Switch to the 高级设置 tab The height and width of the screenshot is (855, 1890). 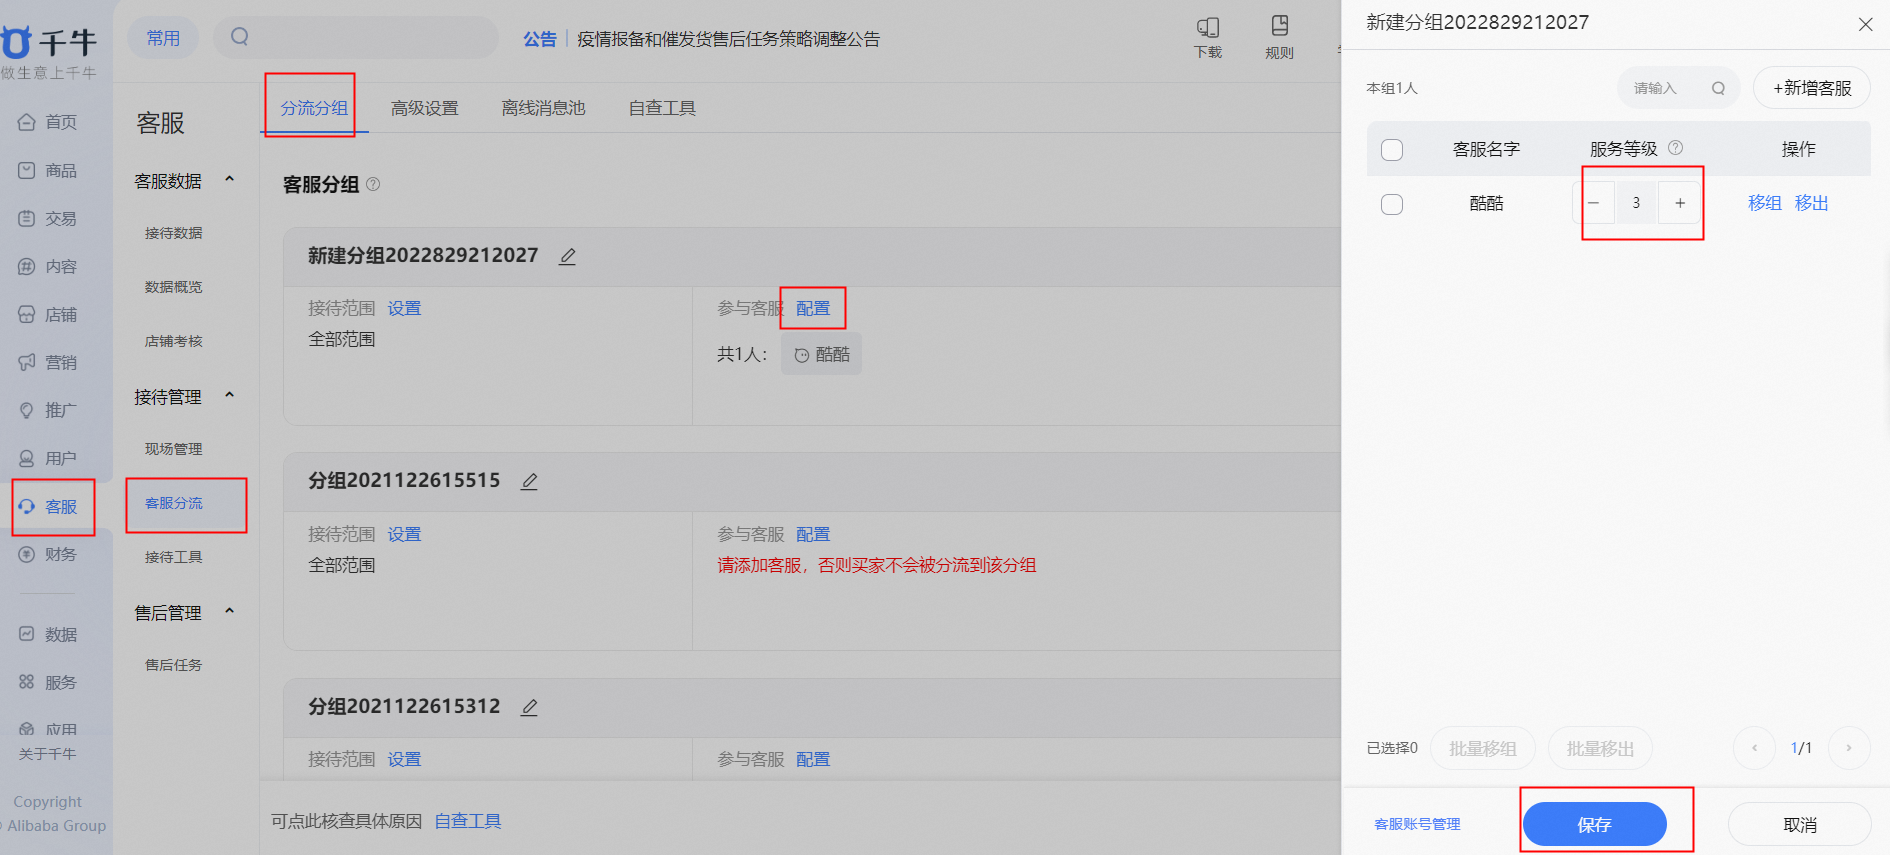[425, 108]
